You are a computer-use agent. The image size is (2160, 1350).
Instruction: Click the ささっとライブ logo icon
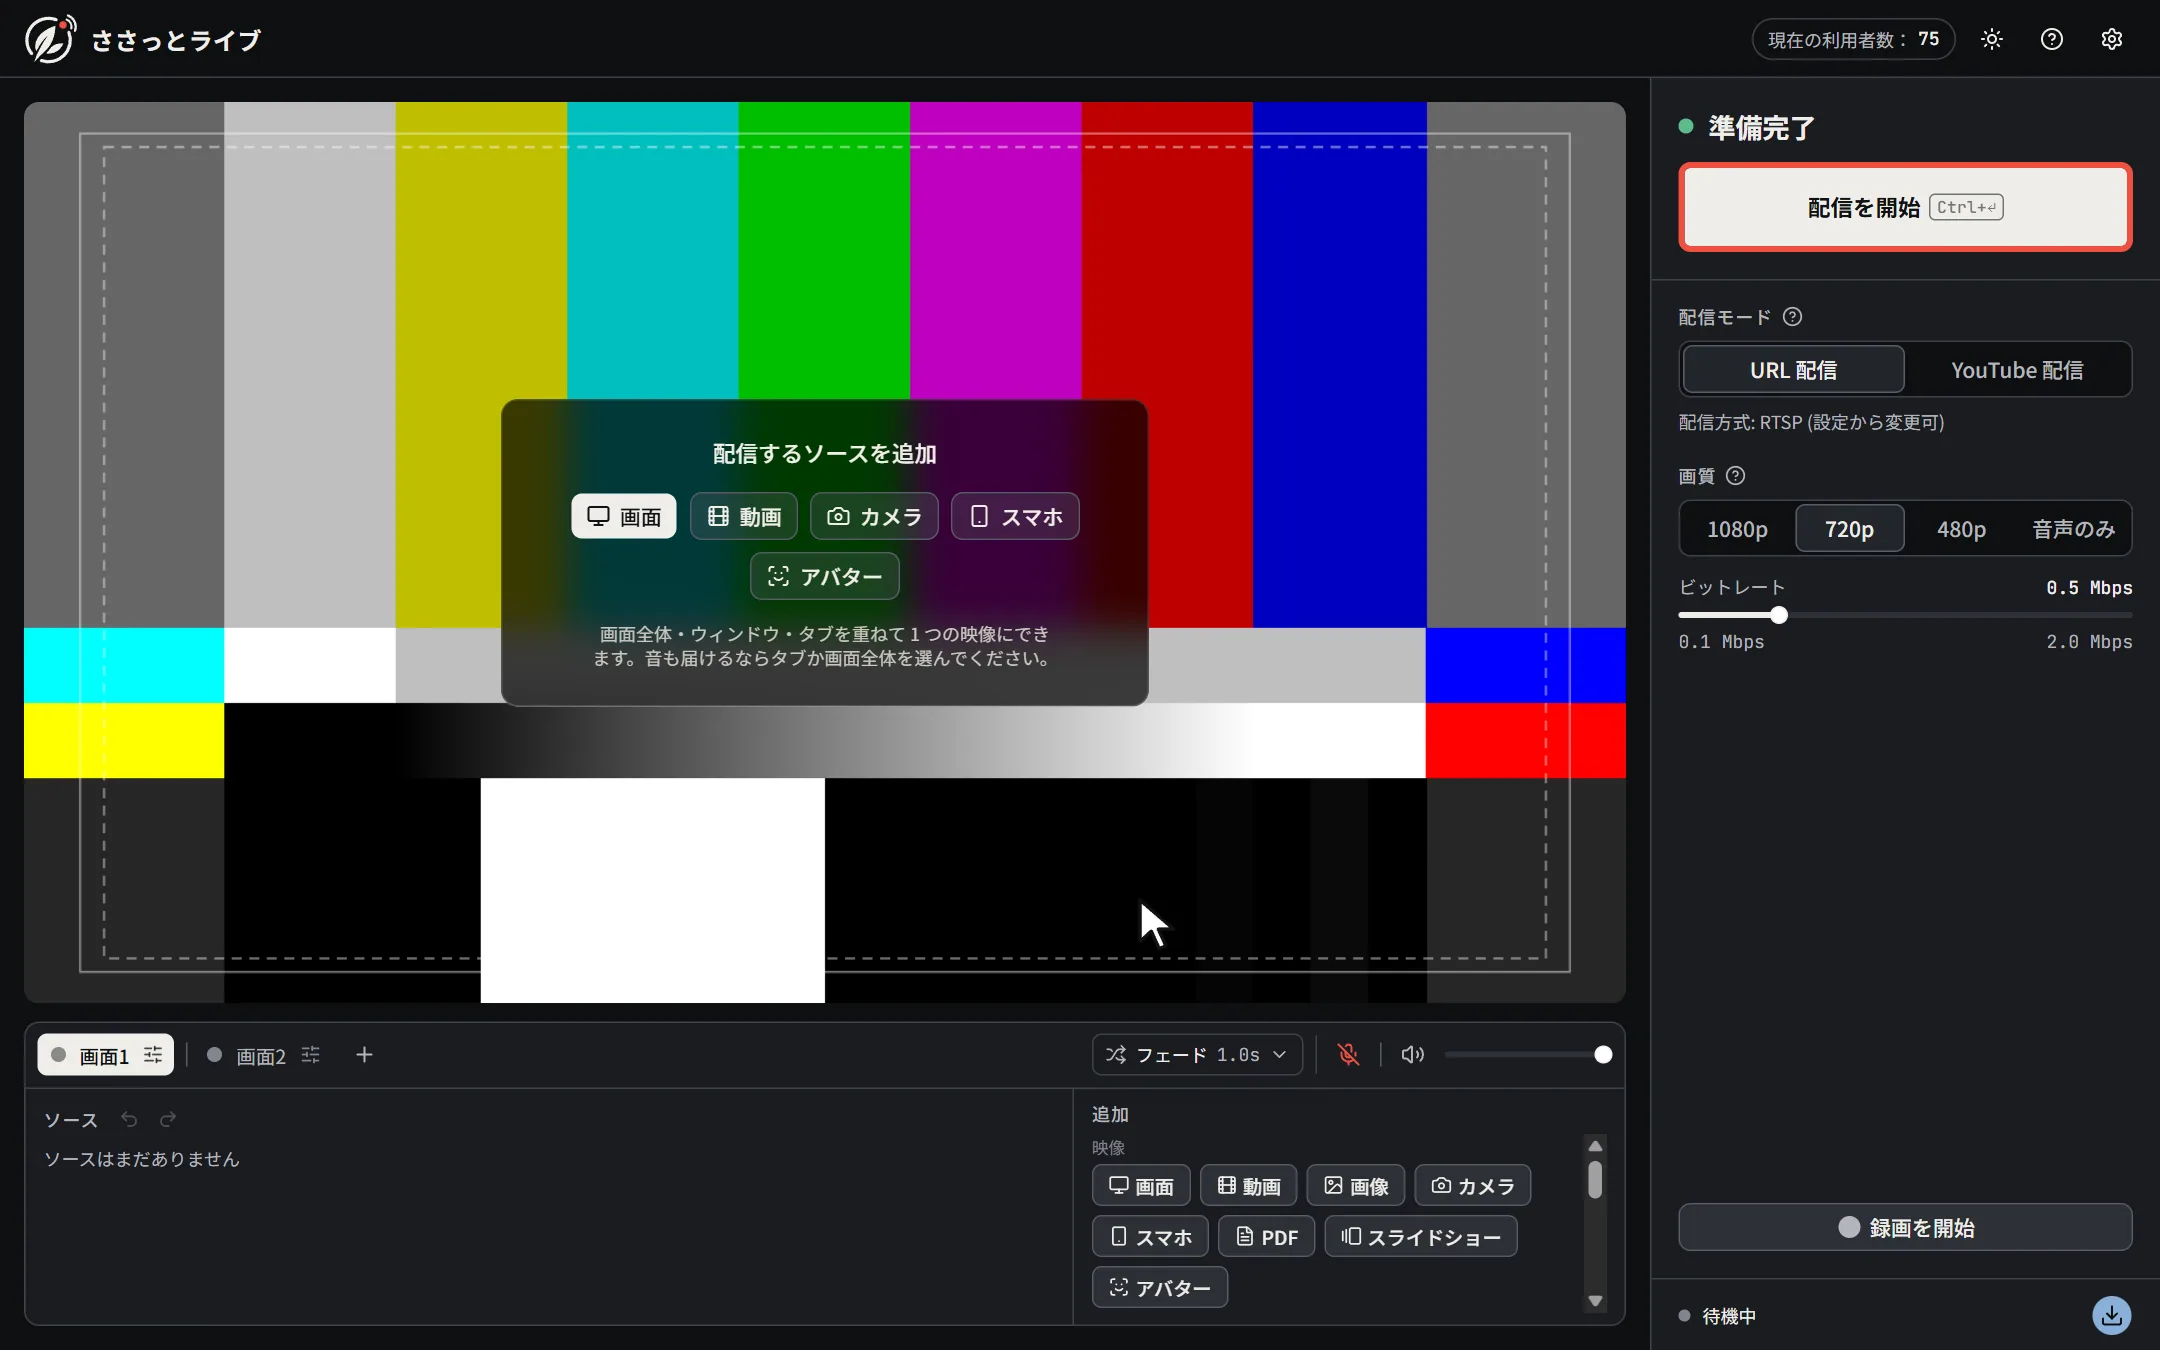click(50, 40)
